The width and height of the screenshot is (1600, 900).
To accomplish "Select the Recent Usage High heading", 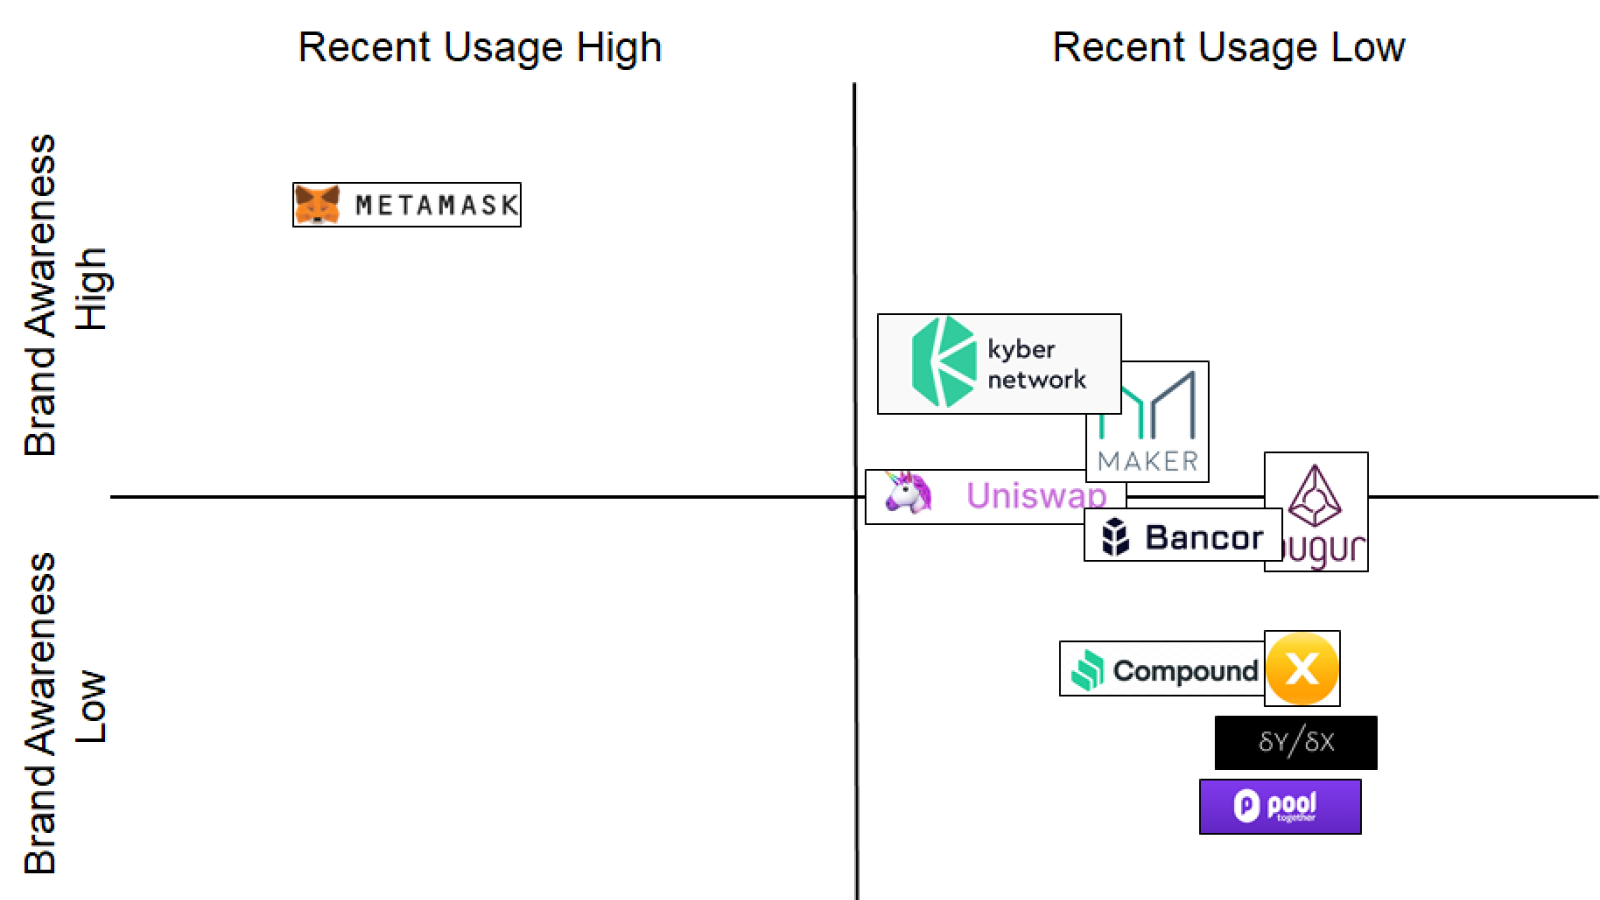I will [480, 47].
